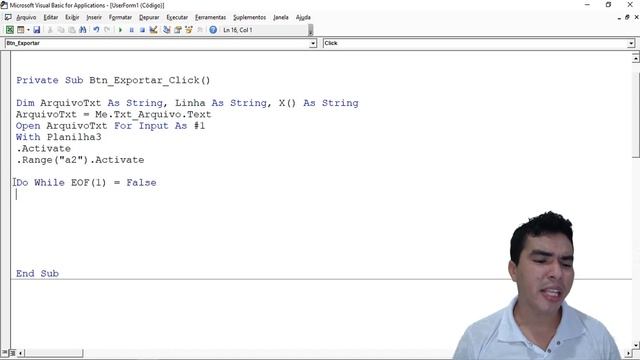Click the Redo arrow icon
Viewport: 640px width, 360px height.
pyautogui.click(x=107, y=30)
